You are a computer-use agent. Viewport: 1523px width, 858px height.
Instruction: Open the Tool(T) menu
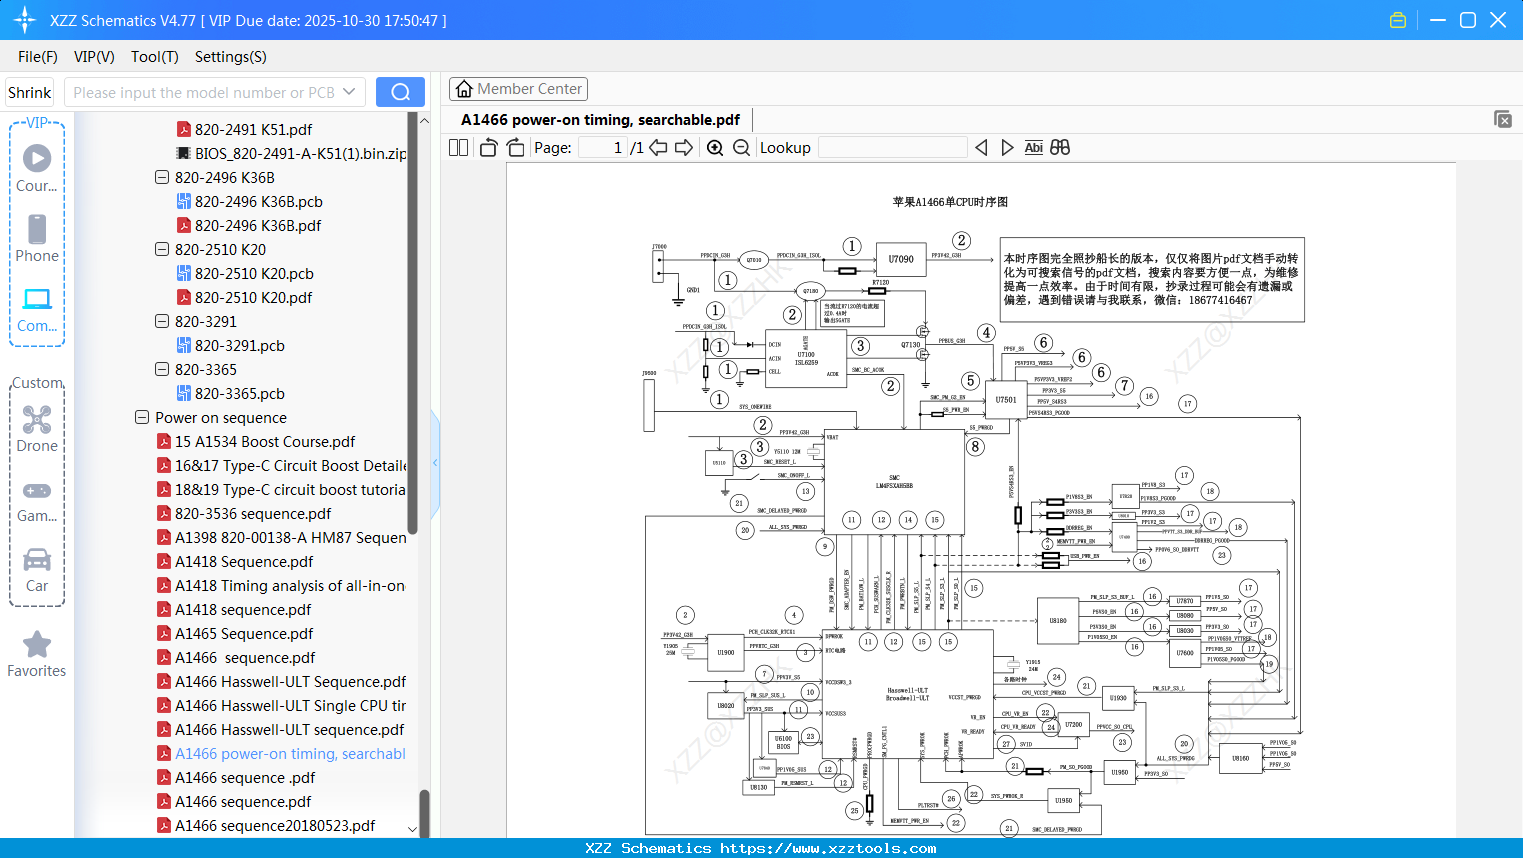click(x=154, y=57)
